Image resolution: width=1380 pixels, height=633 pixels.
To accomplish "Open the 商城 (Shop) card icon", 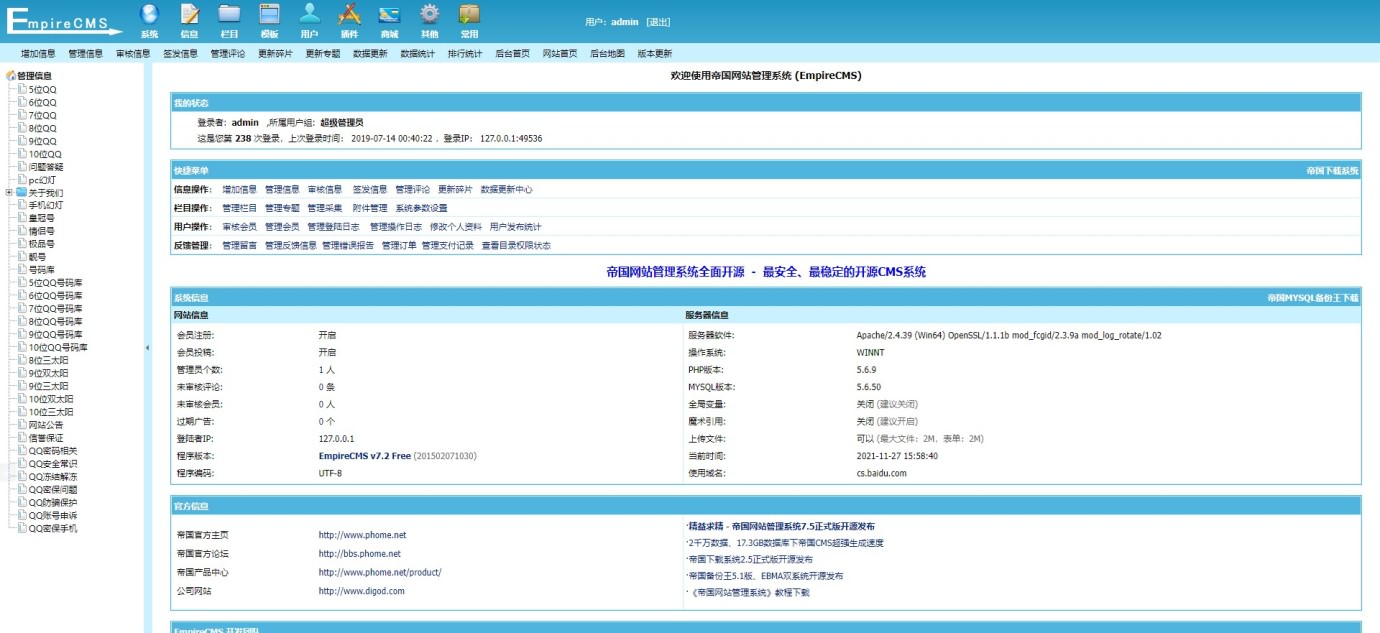I will click(389, 14).
